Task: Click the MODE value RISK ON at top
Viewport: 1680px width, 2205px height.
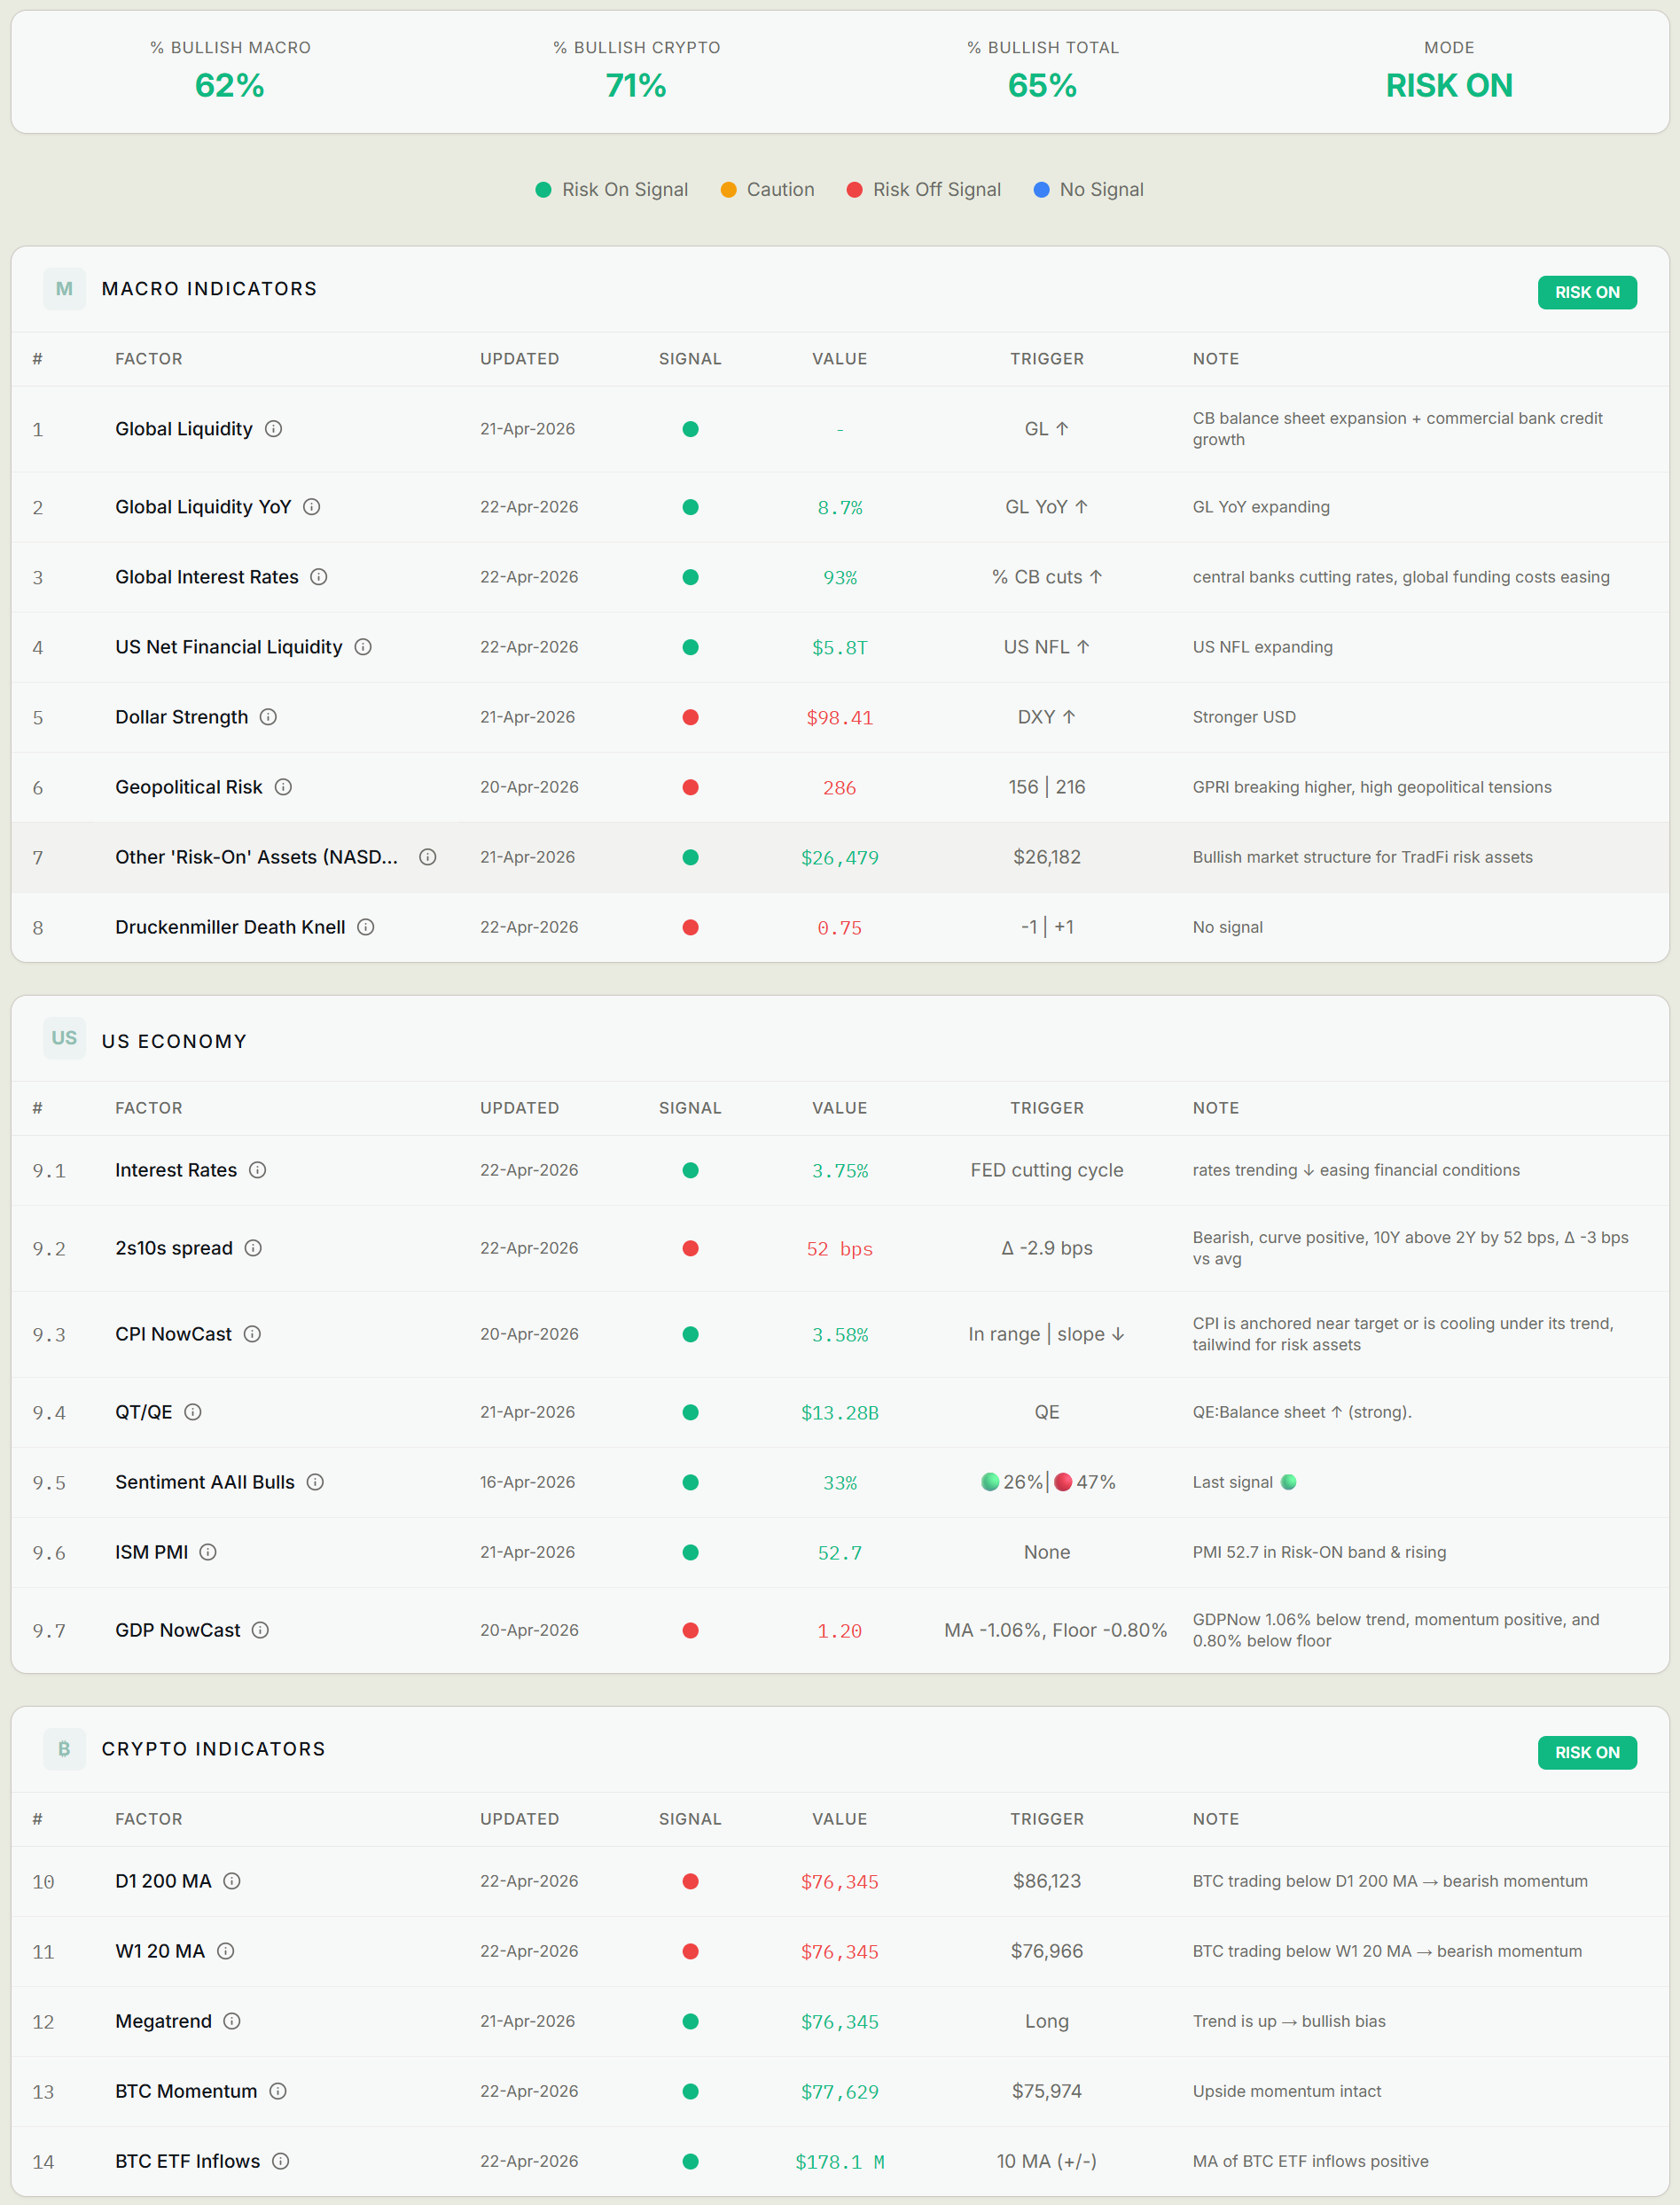Action: click(1449, 86)
